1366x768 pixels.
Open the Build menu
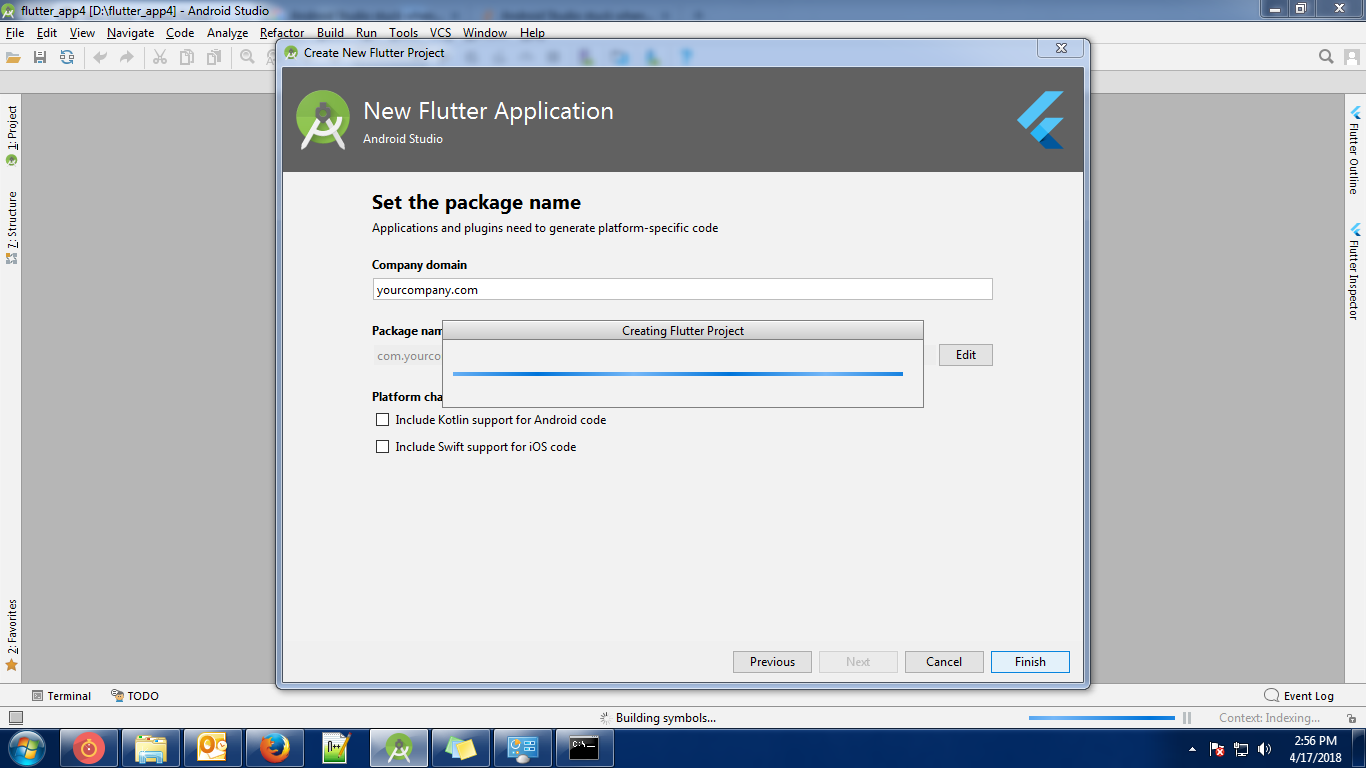pyautogui.click(x=330, y=33)
